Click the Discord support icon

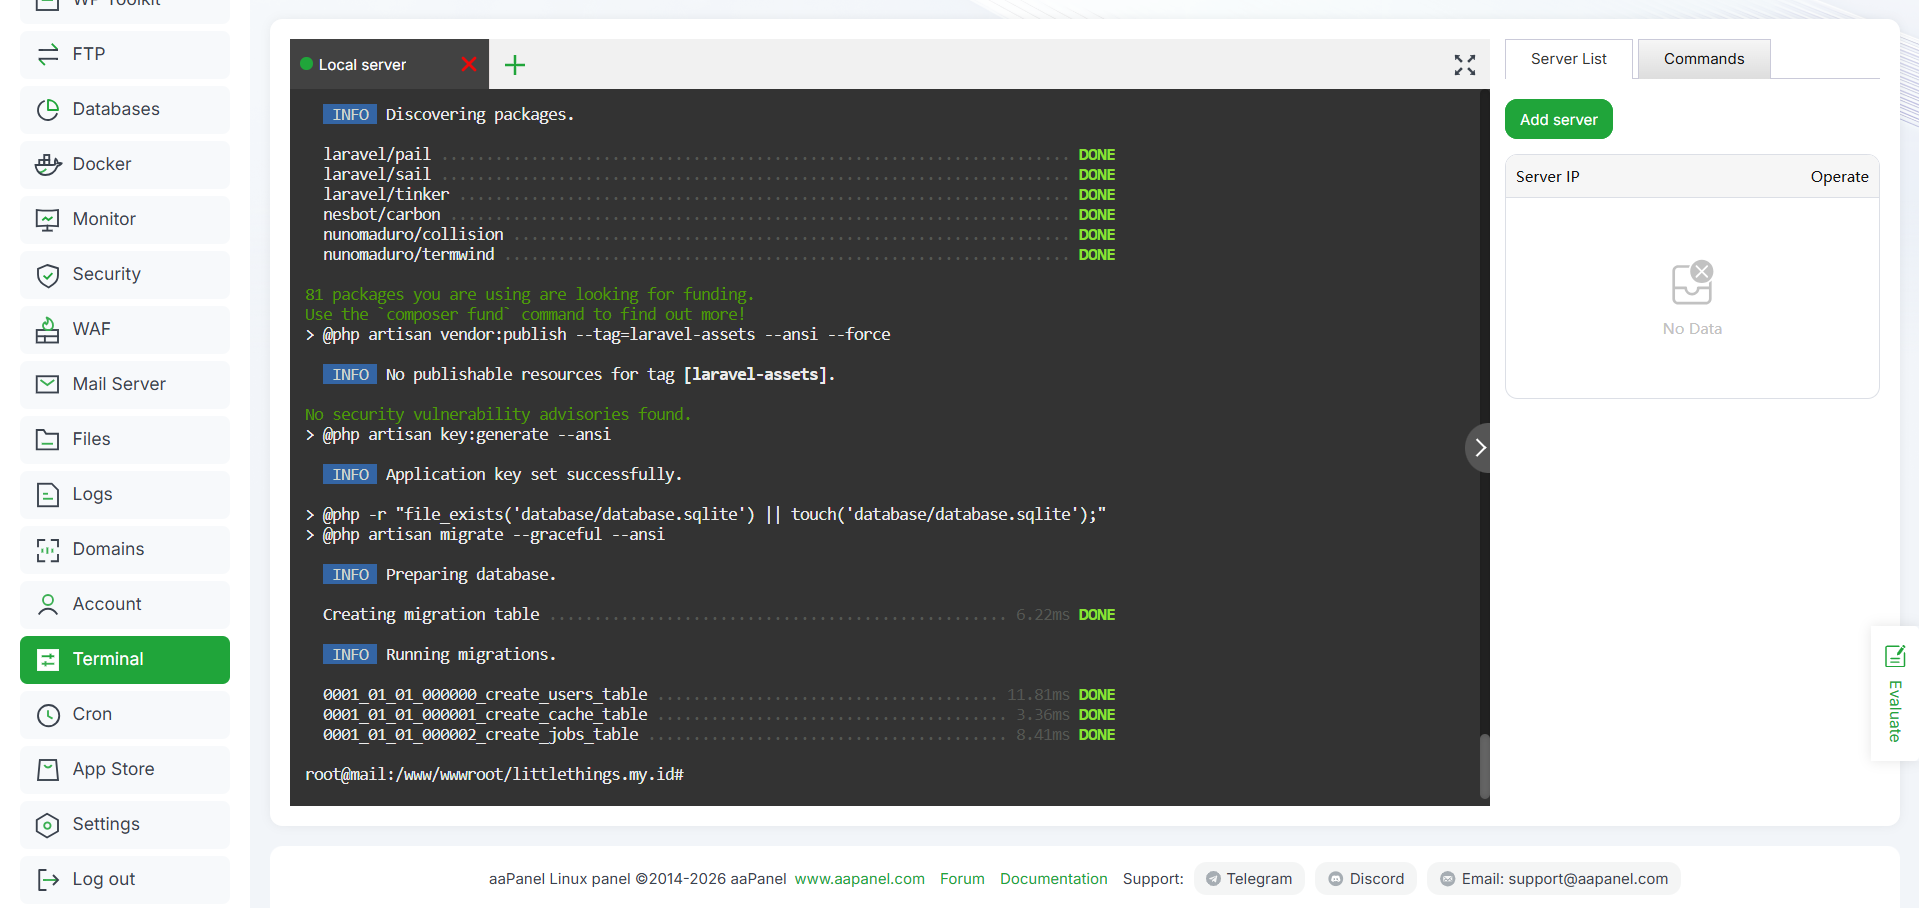[x=1335, y=879]
